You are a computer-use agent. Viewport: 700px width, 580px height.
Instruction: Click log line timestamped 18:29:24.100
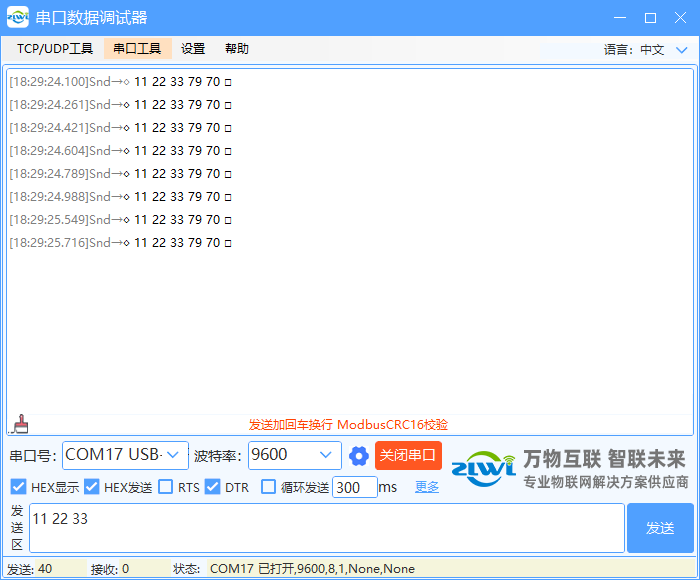pyautogui.click(x=121, y=82)
